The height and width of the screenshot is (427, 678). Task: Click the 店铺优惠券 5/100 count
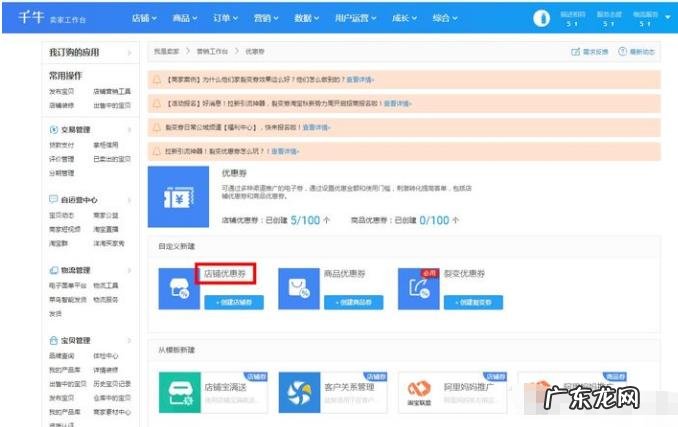pyautogui.click(x=305, y=220)
